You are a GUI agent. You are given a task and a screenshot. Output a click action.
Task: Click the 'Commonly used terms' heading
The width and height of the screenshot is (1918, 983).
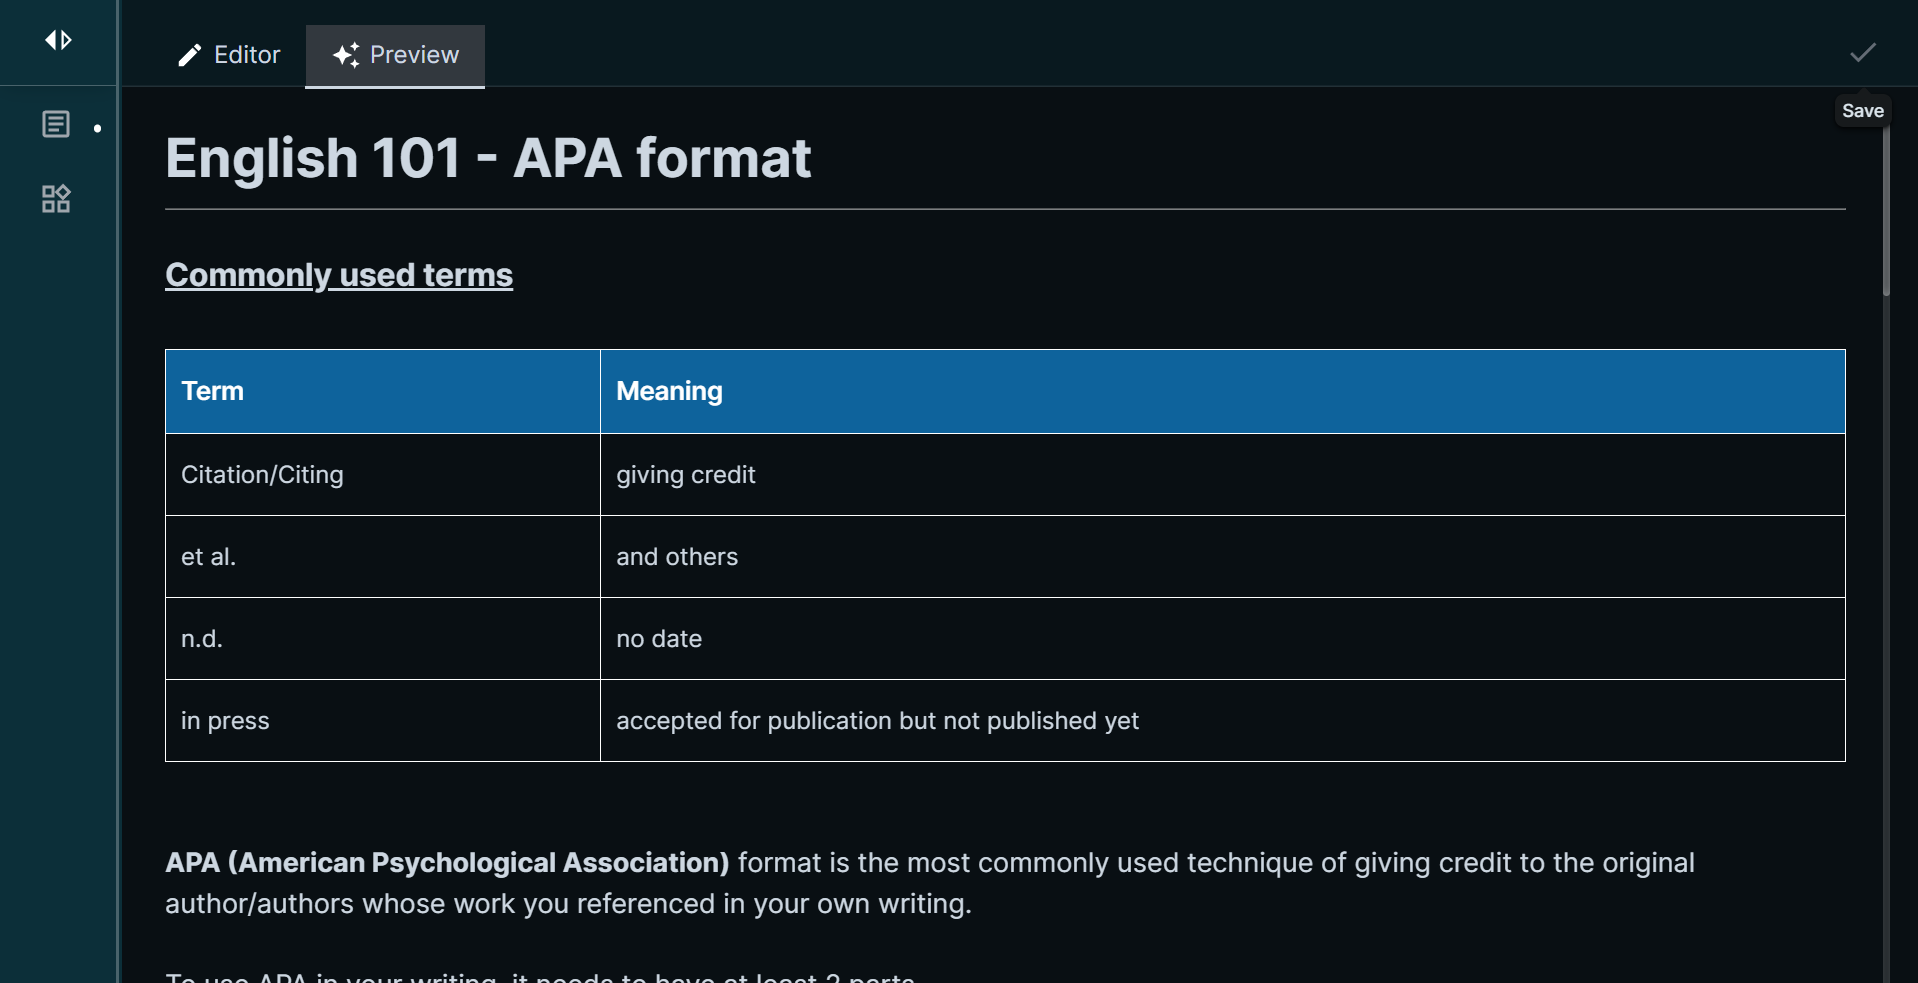click(339, 275)
